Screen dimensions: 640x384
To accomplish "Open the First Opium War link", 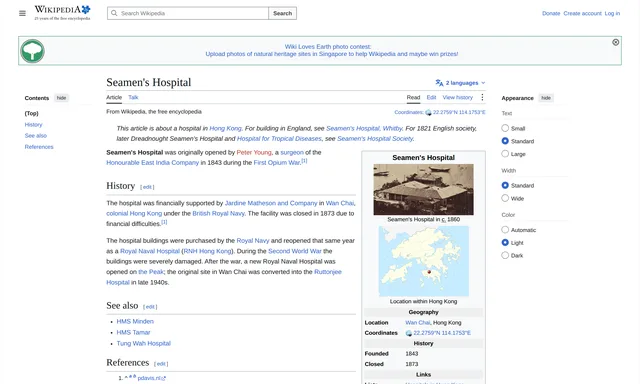I will pyautogui.click(x=277, y=162).
